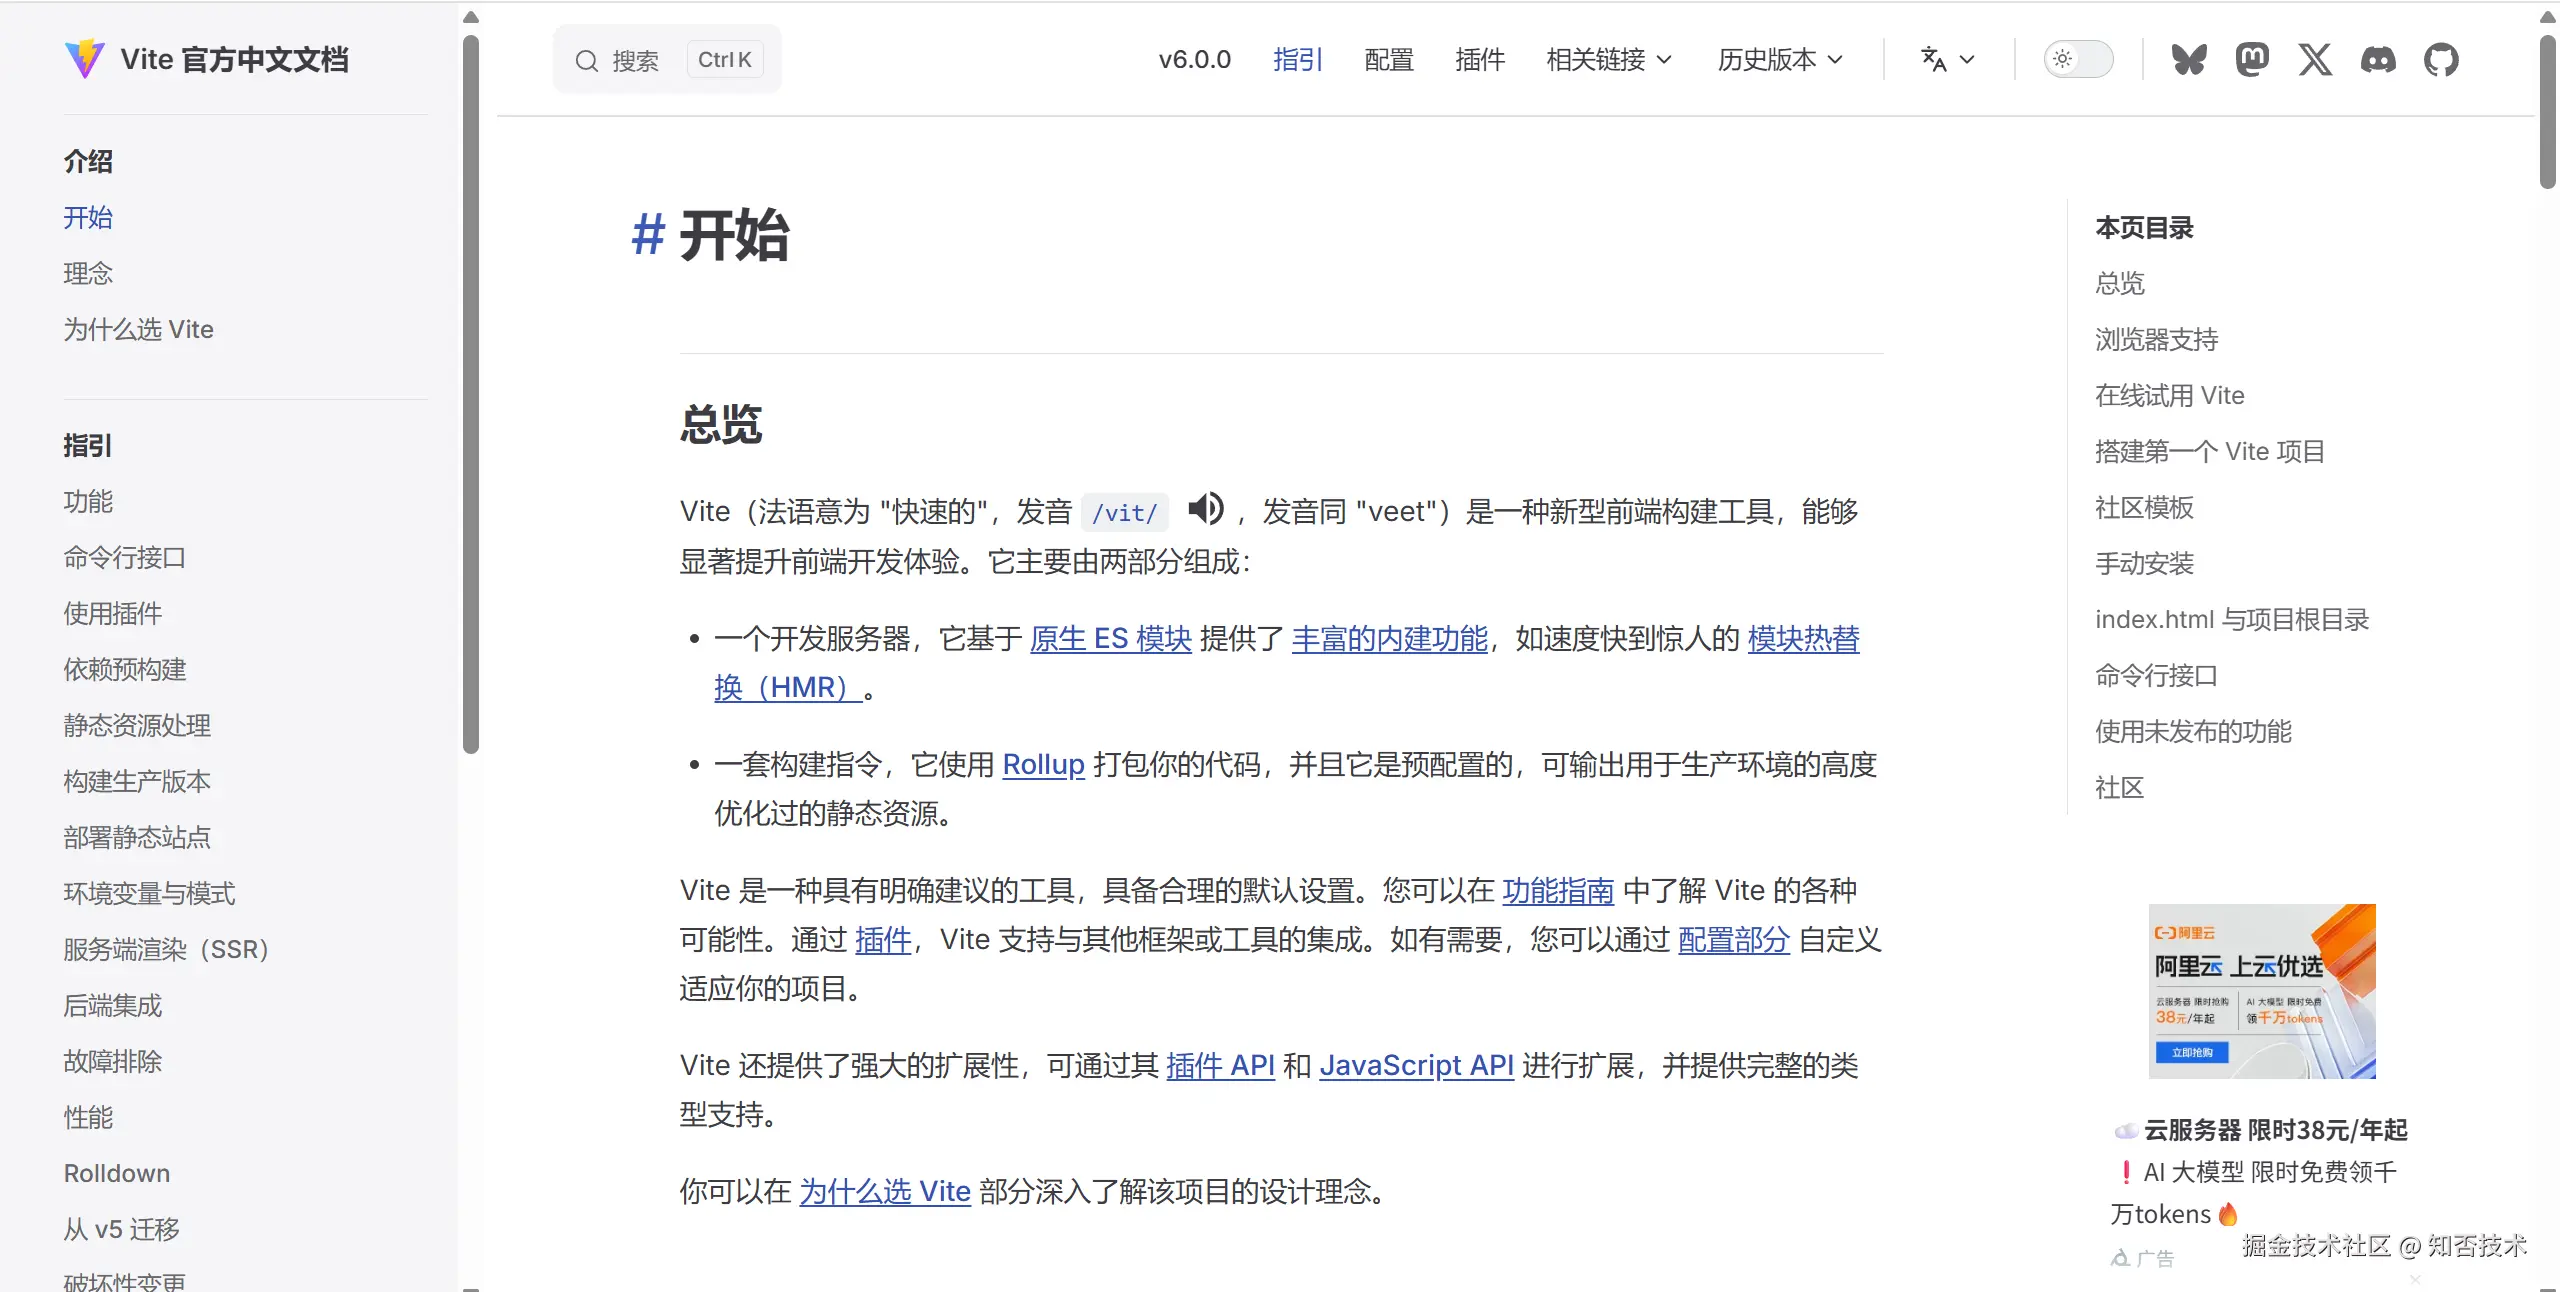Go to the 插件 nav item
Viewport: 2560px width, 1292px height.
[1480, 60]
